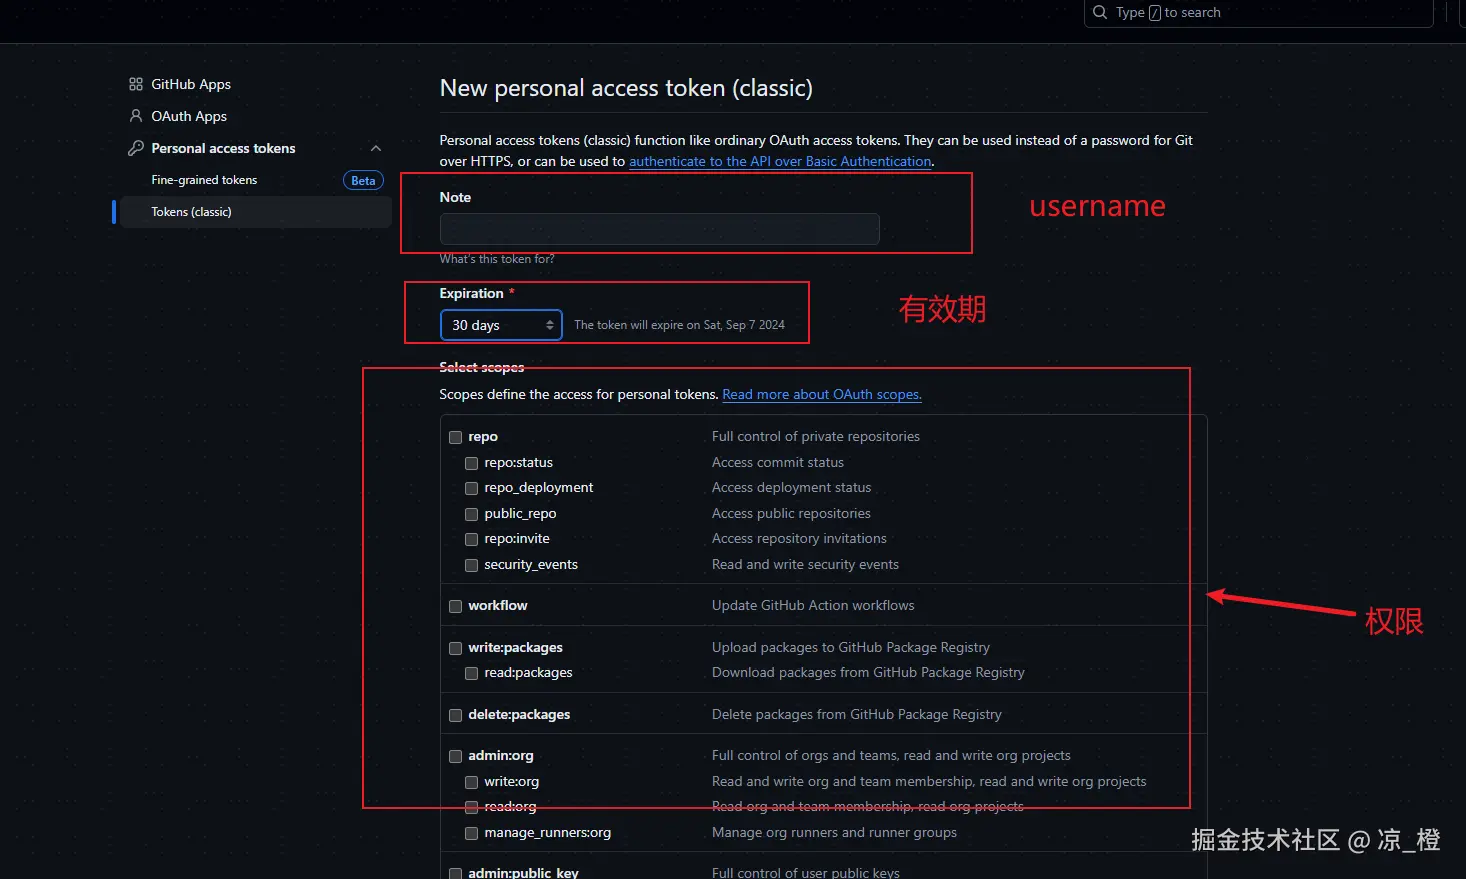
Task: Click 'Download packages from GitHub Package Registry' text
Action: (868, 672)
